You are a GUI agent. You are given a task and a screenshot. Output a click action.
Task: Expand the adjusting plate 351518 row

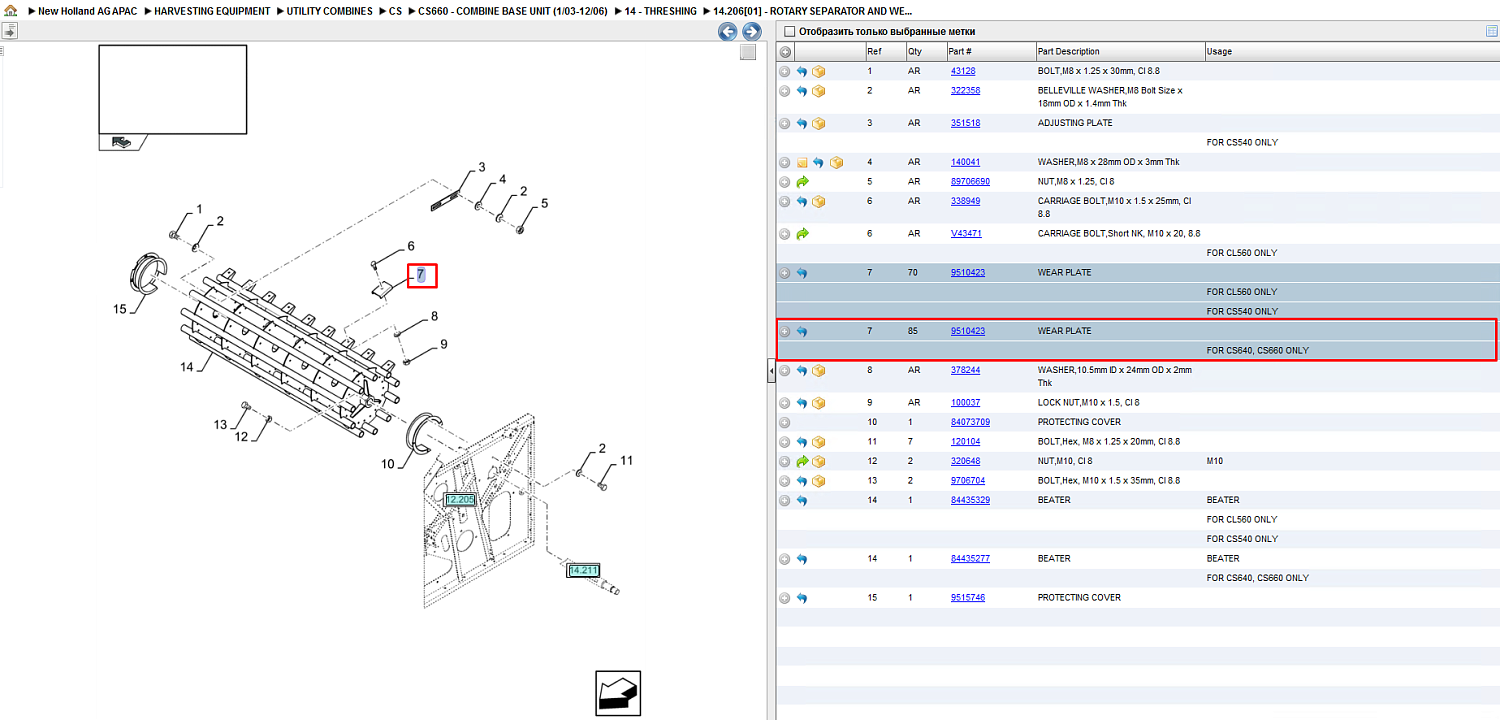pyautogui.click(x=785, y=124)
